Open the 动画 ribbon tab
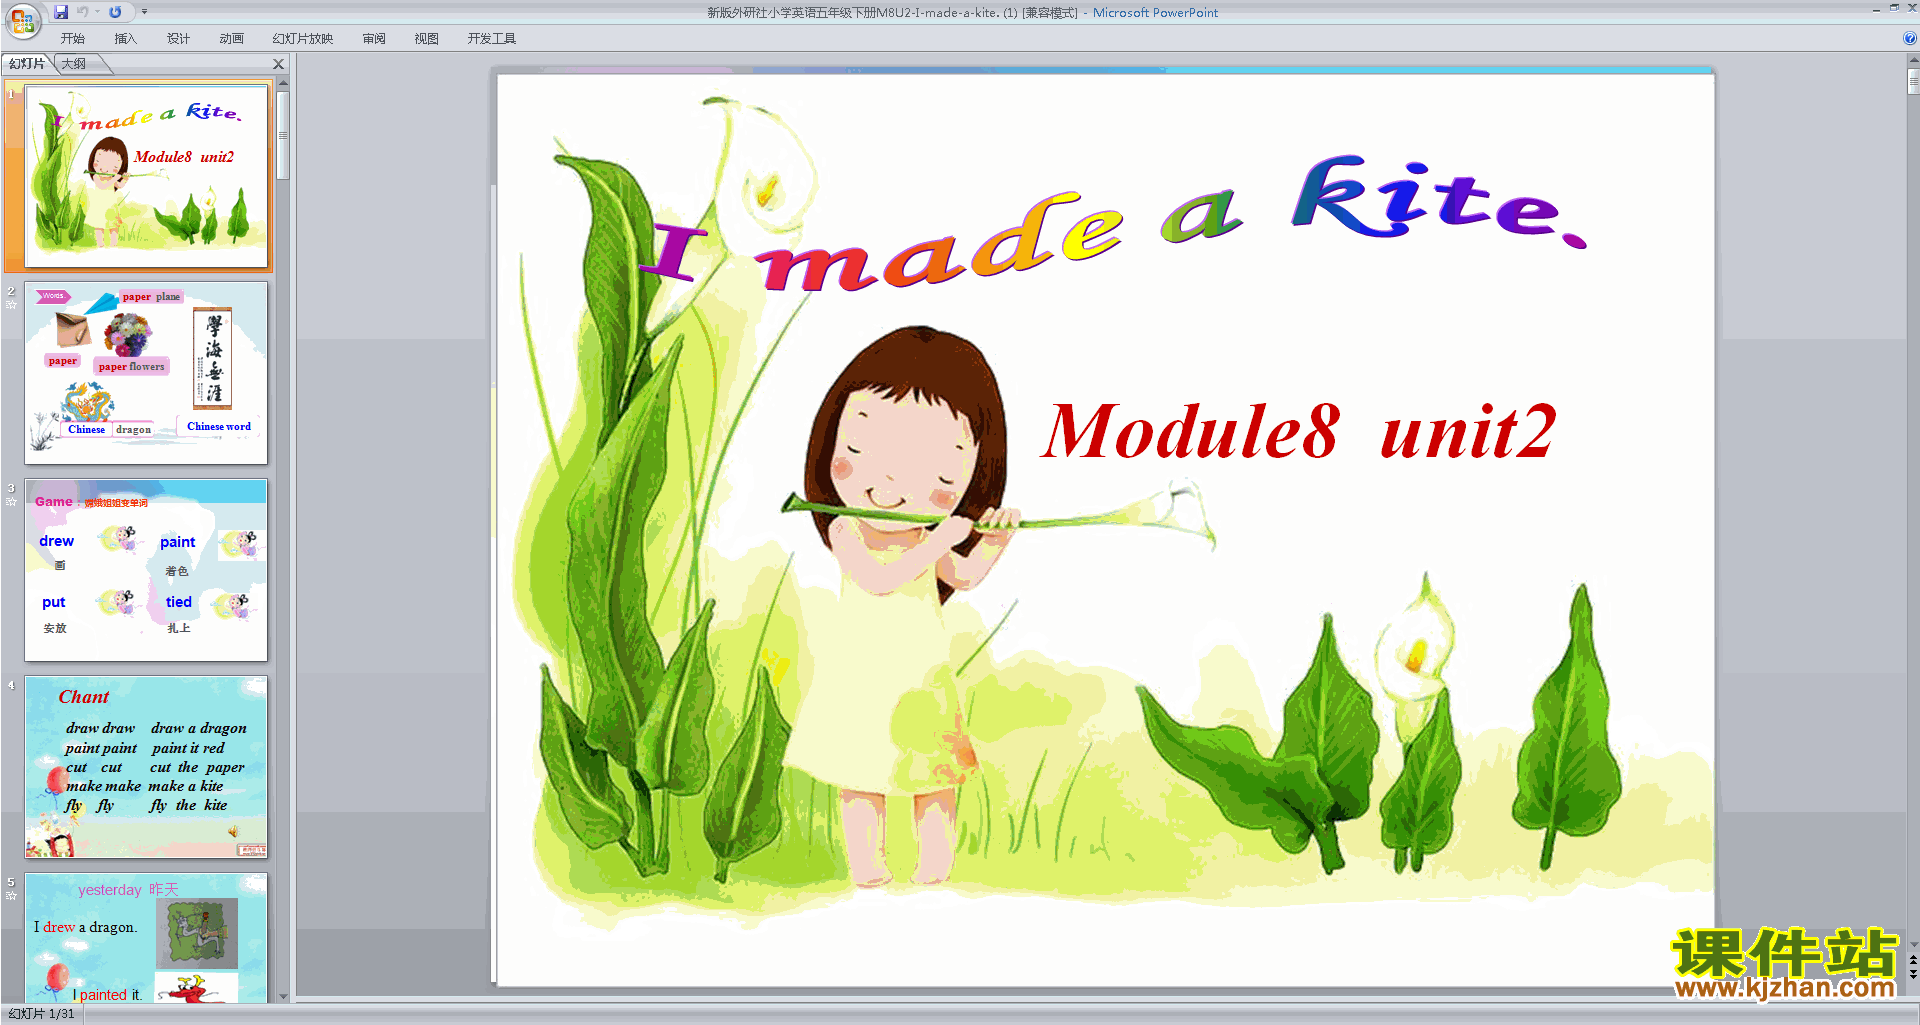Screen dimensions: 1920x1025 click(231, 39)
